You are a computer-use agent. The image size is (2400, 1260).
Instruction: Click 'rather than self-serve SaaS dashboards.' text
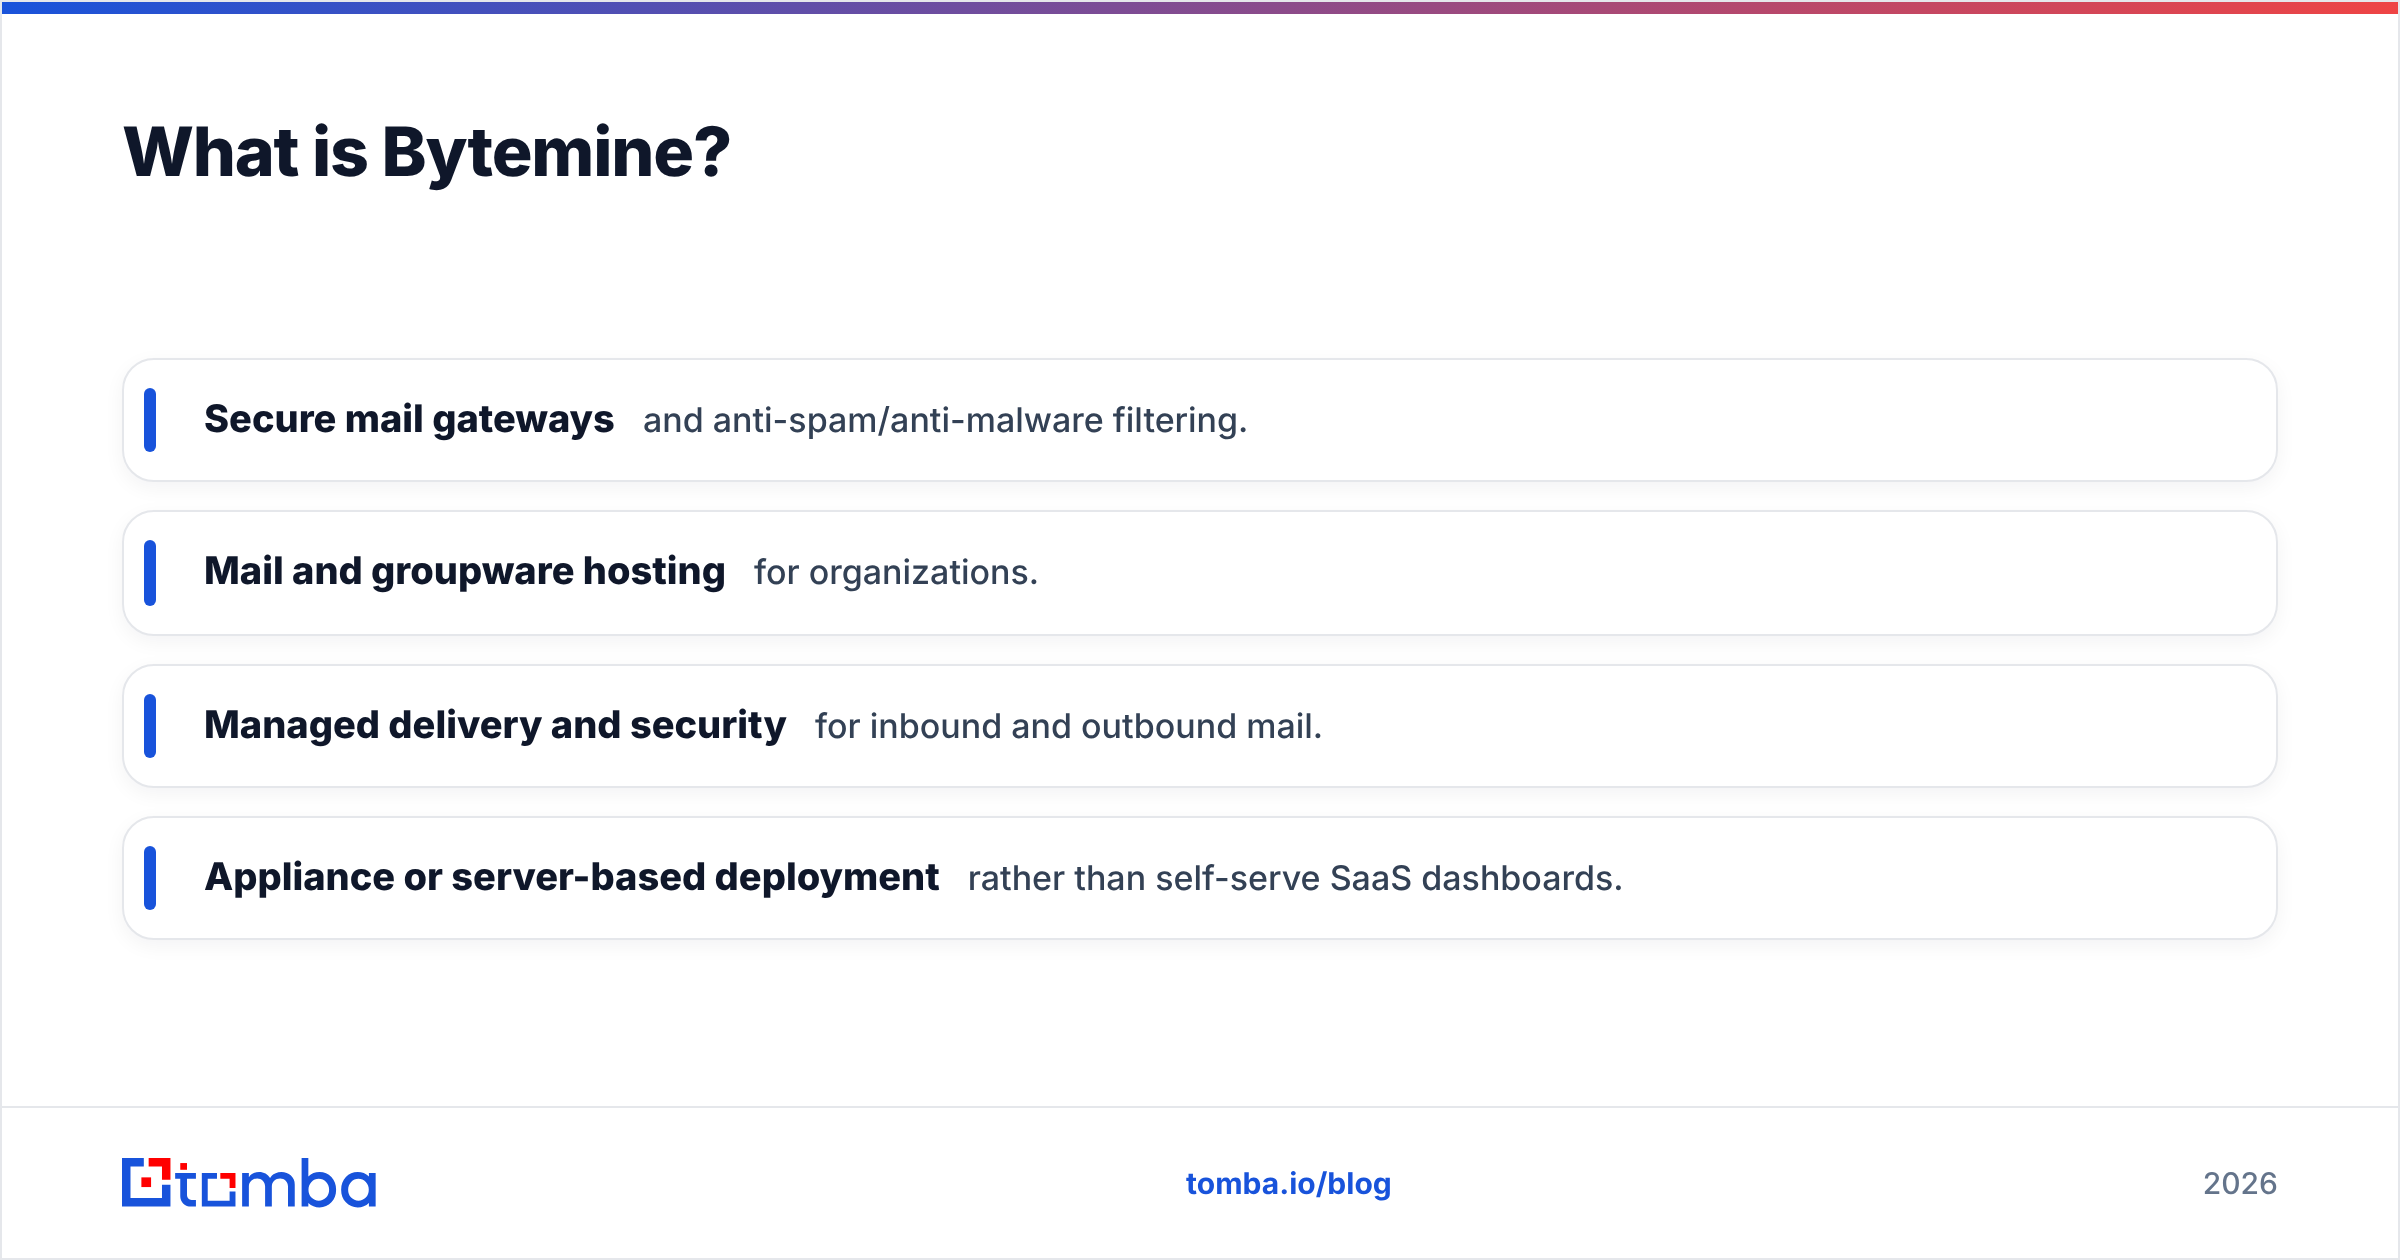[1295, 878]
